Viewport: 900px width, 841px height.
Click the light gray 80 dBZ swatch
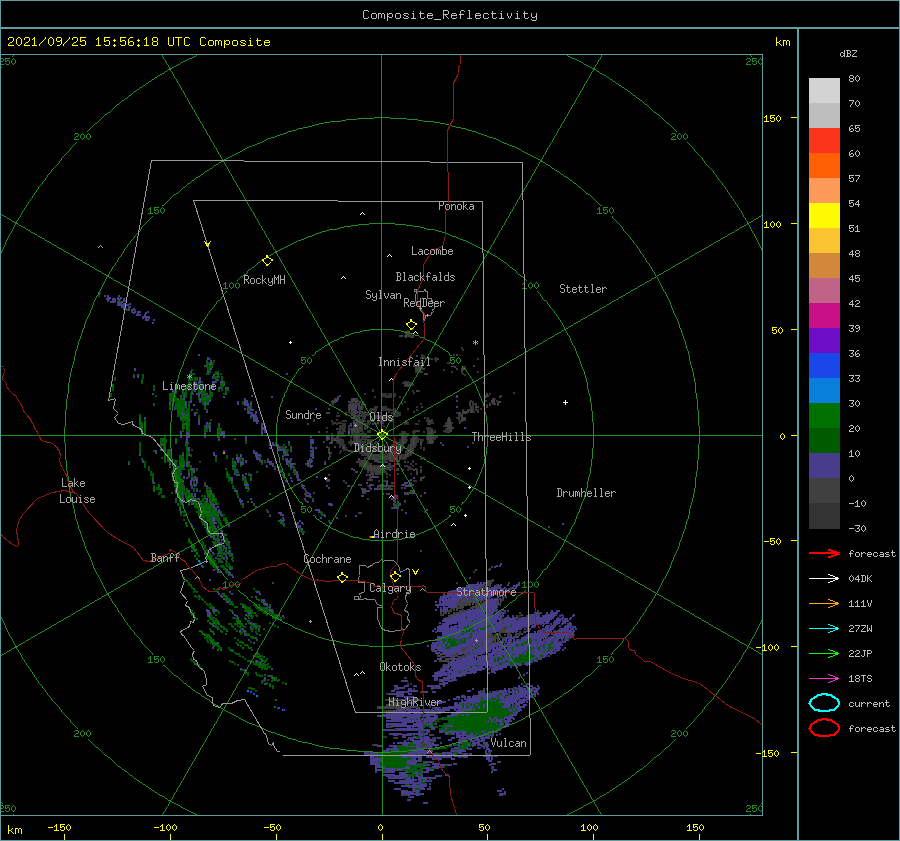tap(824, 90)
